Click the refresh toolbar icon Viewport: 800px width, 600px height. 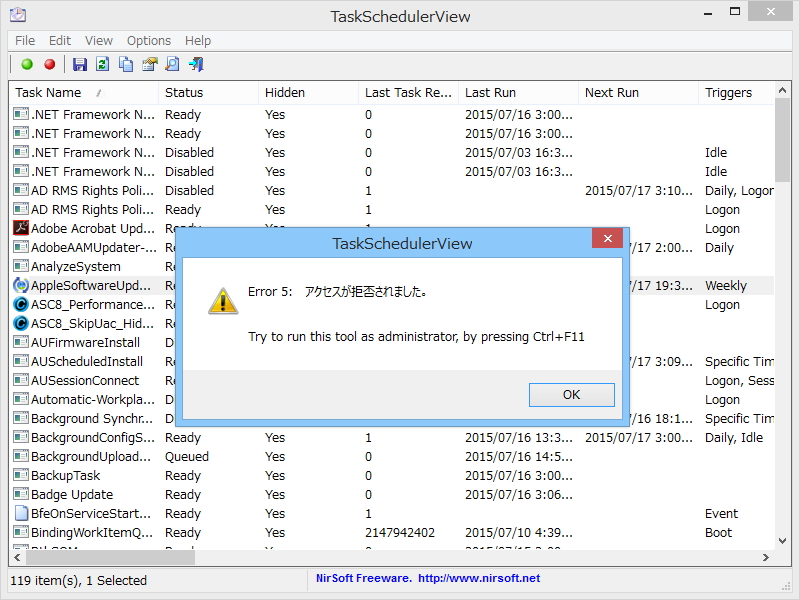[103, 64]
